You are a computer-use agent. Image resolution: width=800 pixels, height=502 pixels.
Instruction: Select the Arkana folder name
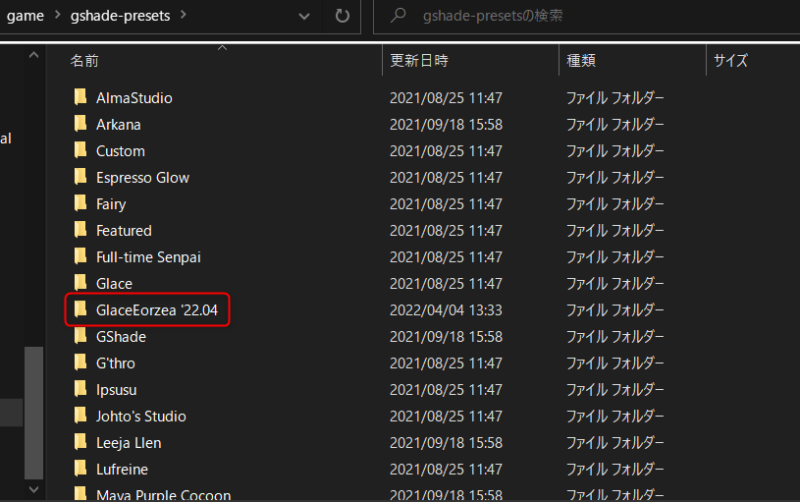118,124
